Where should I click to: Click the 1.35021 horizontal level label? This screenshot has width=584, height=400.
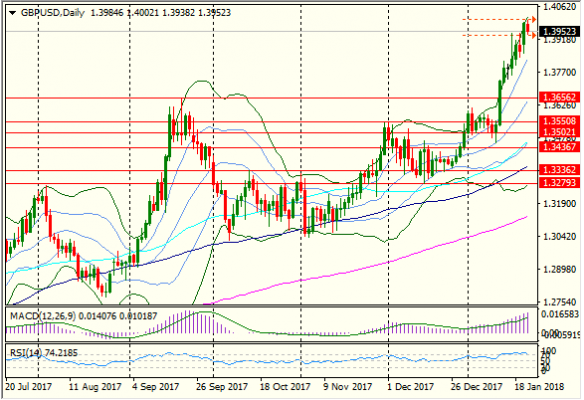[560, 132]
